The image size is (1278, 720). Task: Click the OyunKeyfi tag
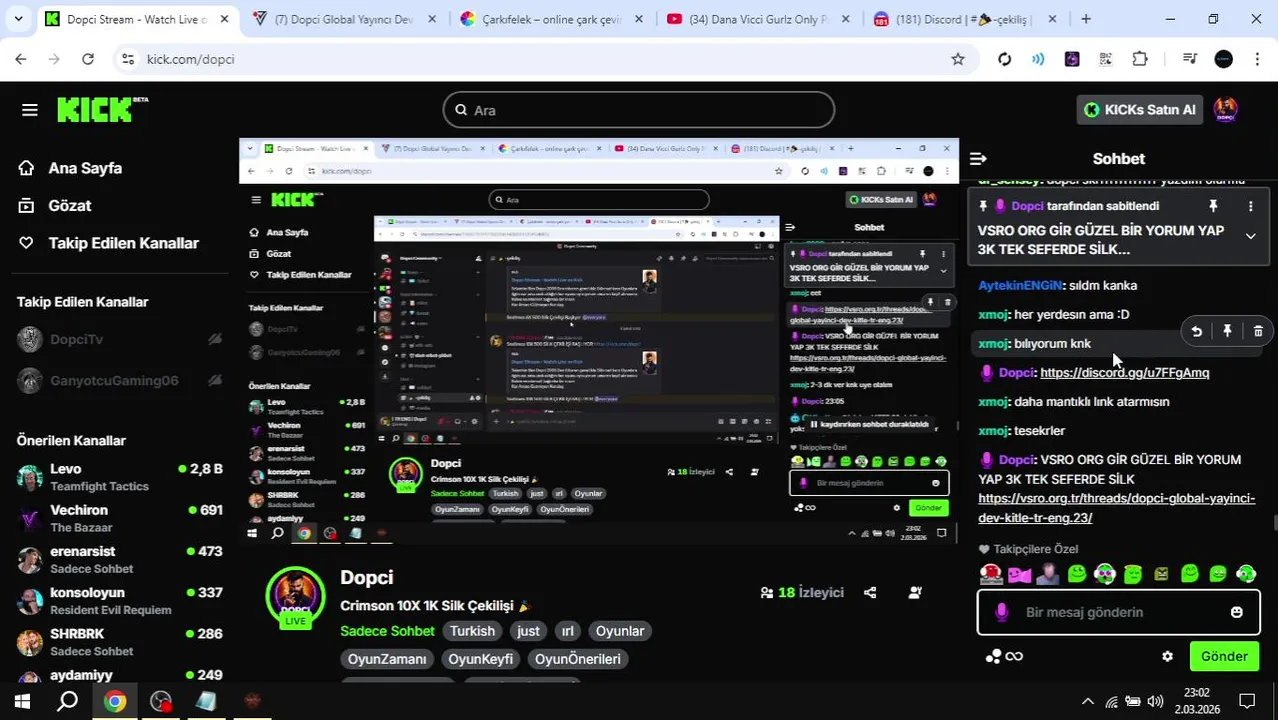[x=480, y=659]
